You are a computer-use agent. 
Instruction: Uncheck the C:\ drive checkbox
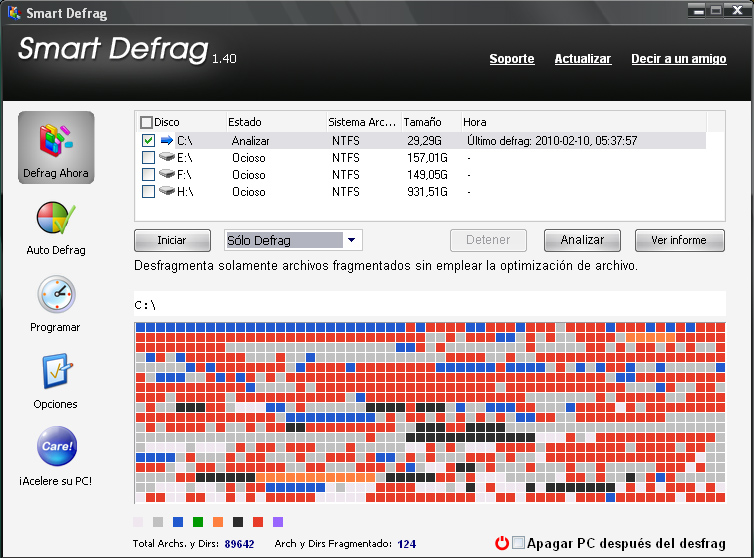coord(149,140)
